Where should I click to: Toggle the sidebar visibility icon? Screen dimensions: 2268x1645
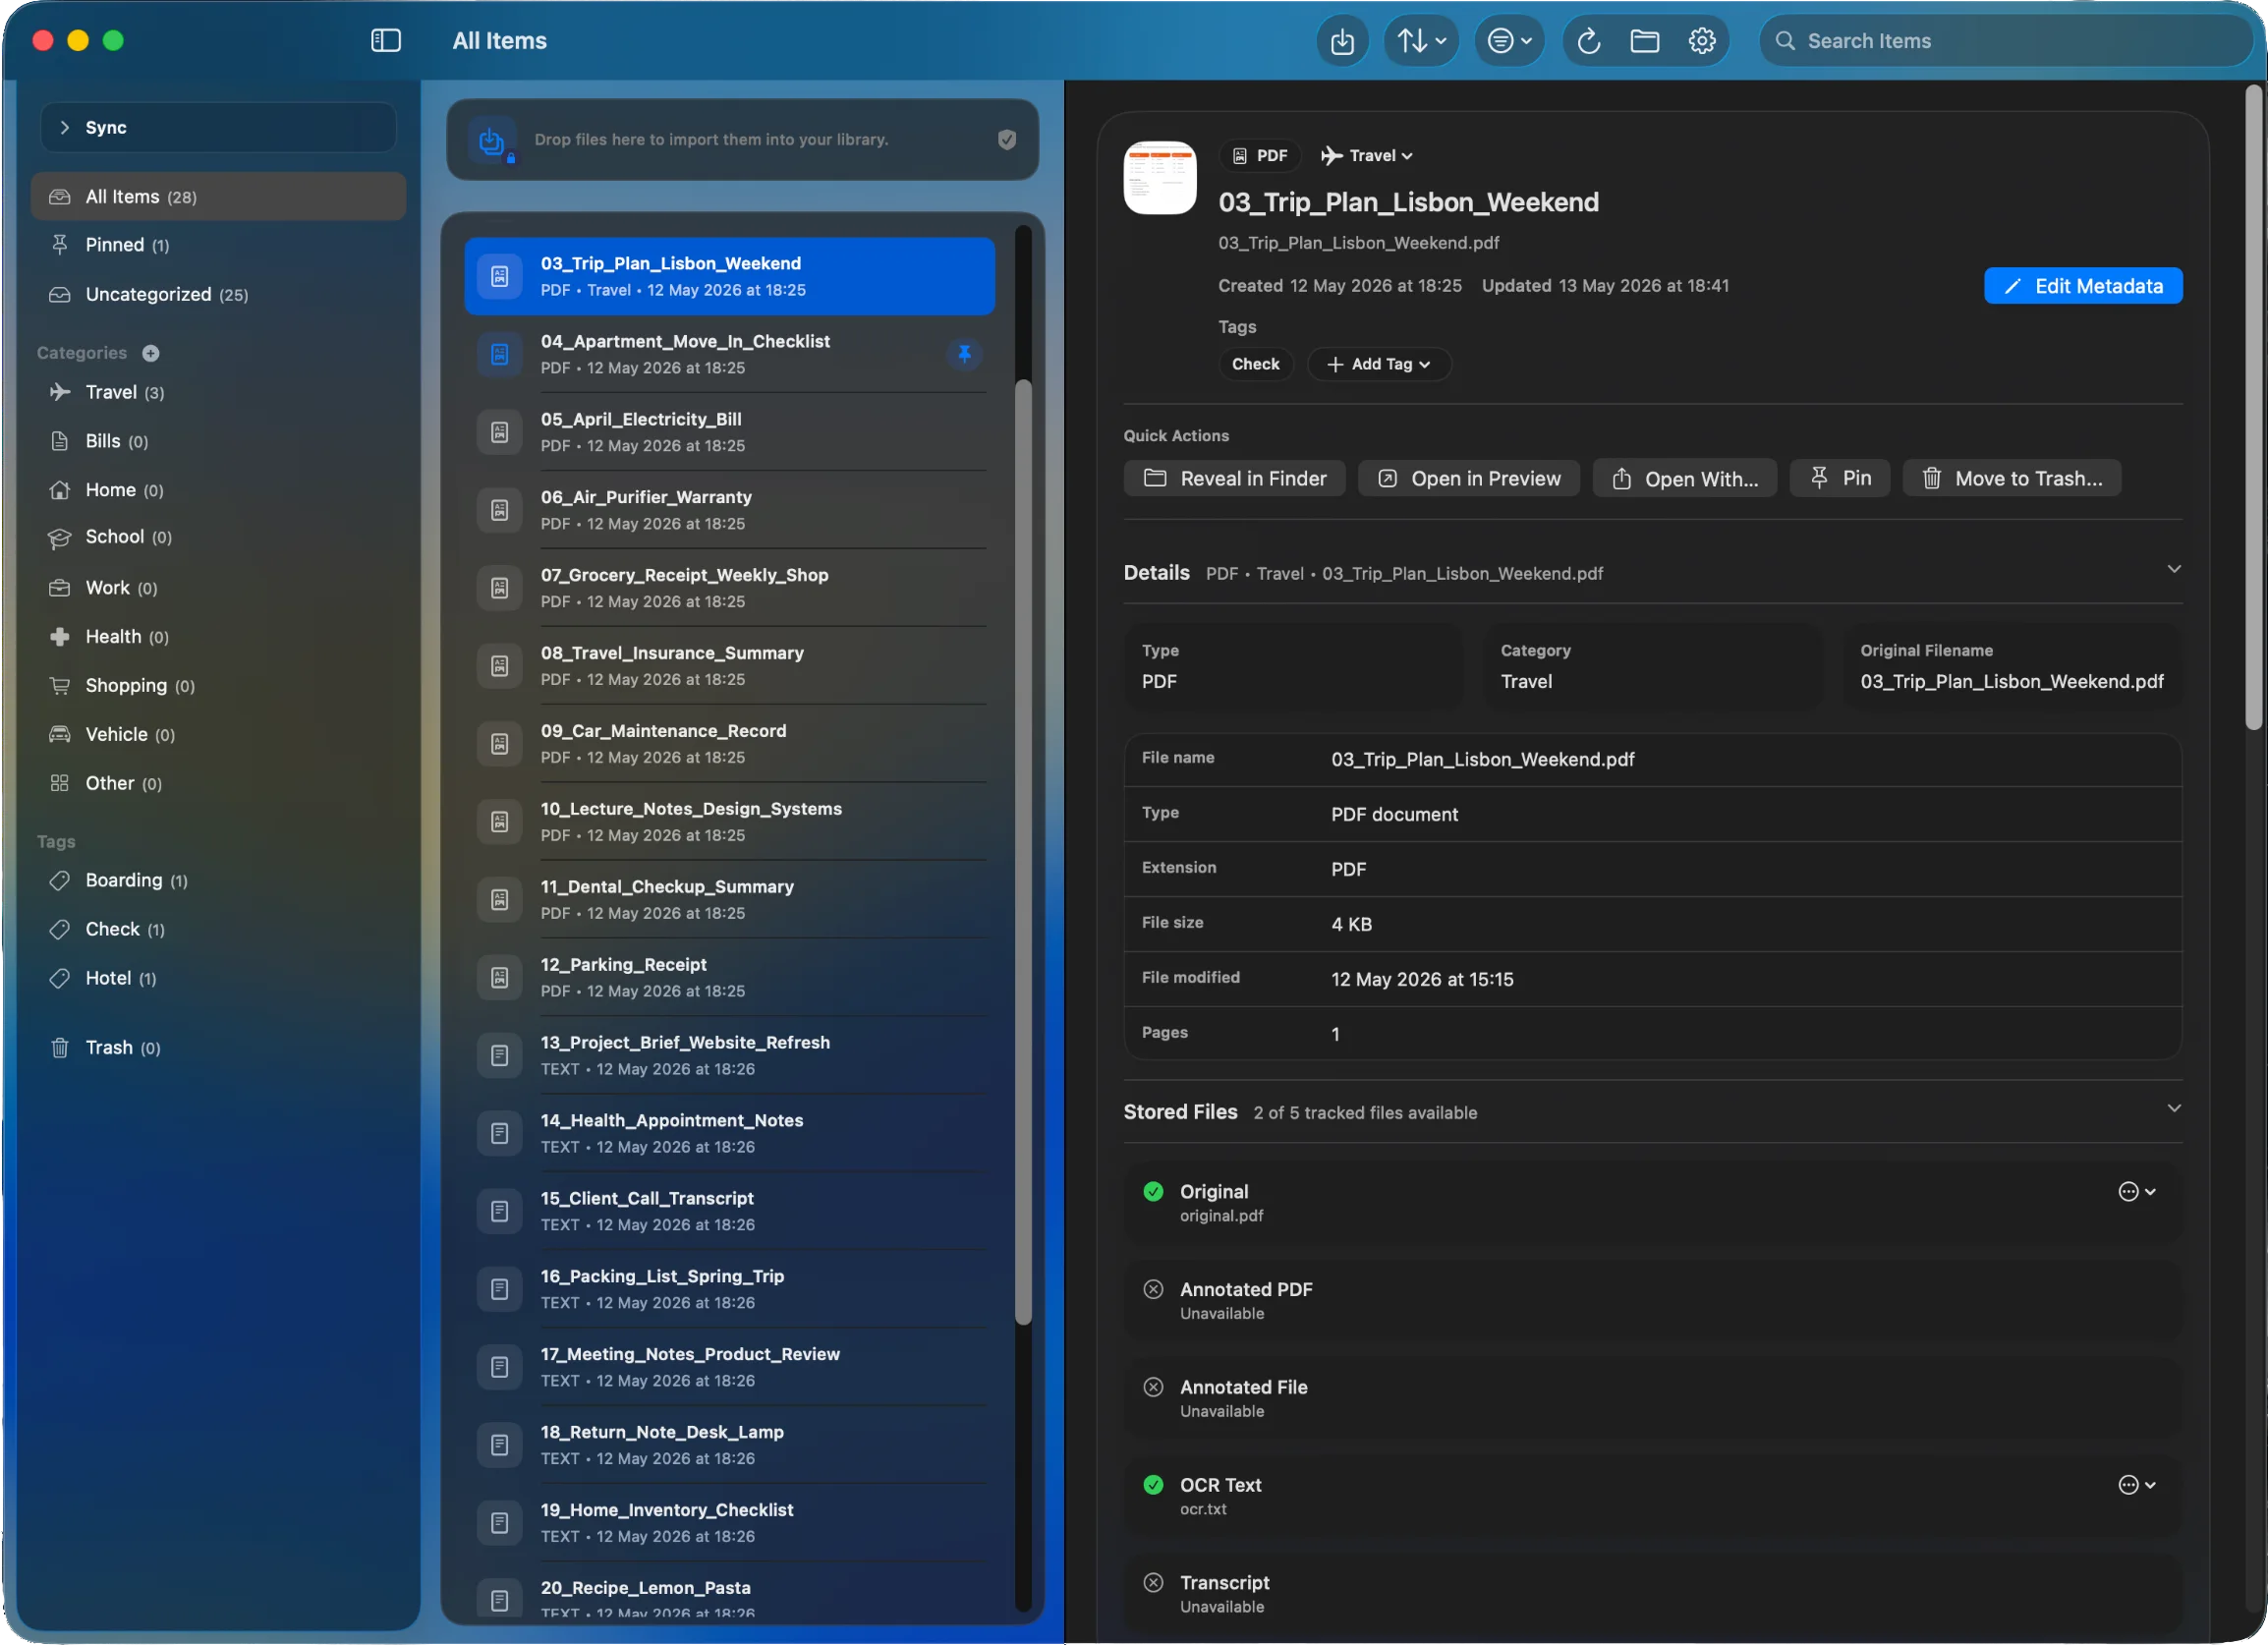click(x=386, y=40)
